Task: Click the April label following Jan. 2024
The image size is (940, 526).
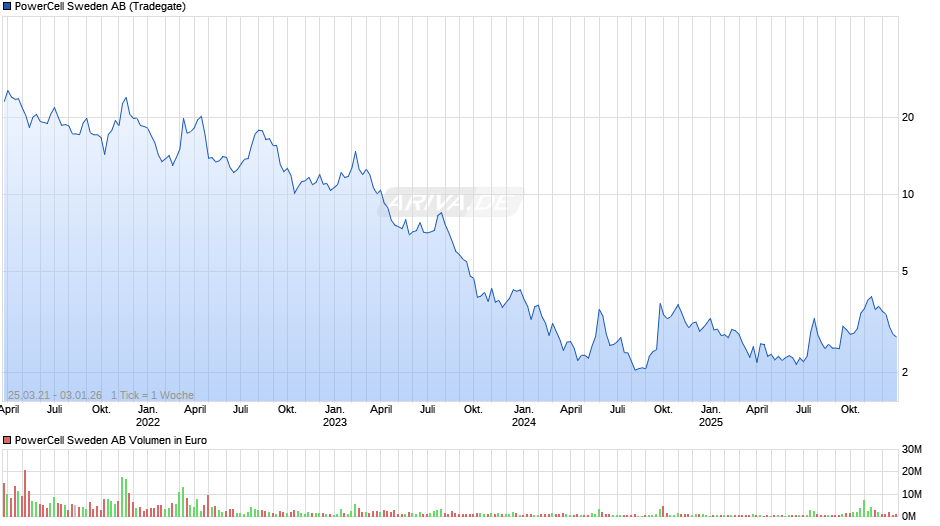Action: (571, 410)
